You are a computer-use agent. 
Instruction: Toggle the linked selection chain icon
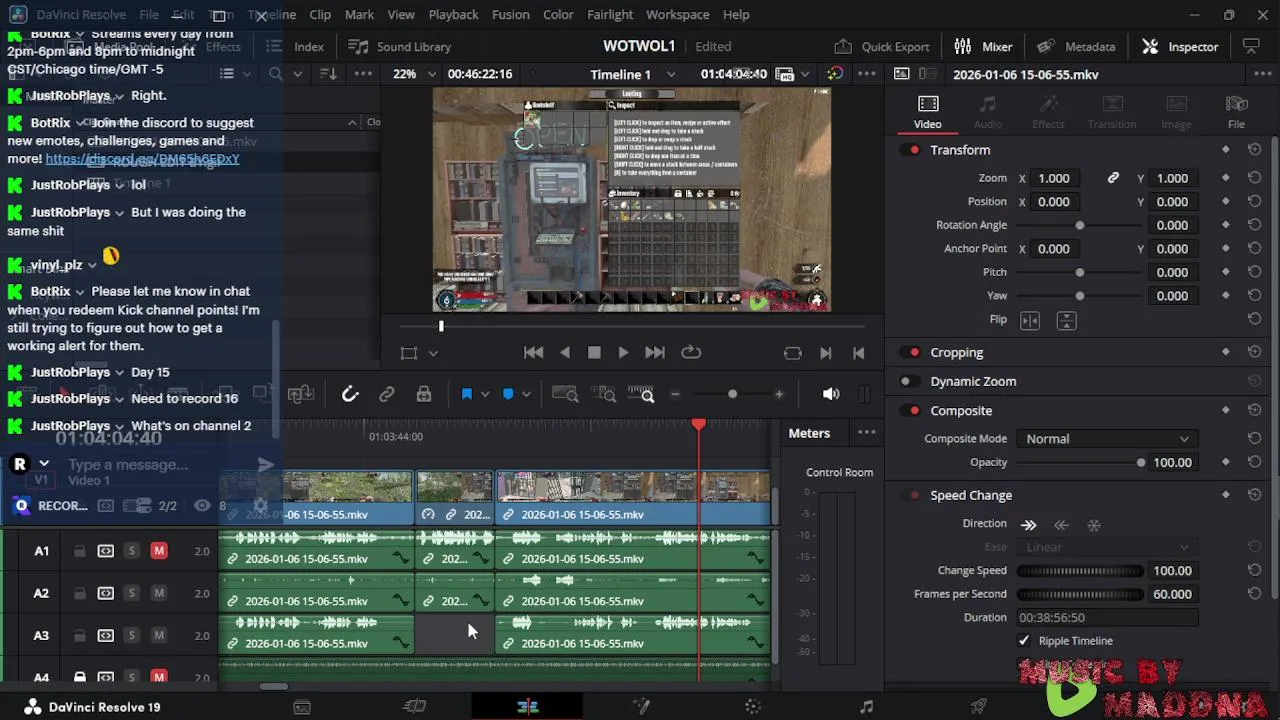387,395
